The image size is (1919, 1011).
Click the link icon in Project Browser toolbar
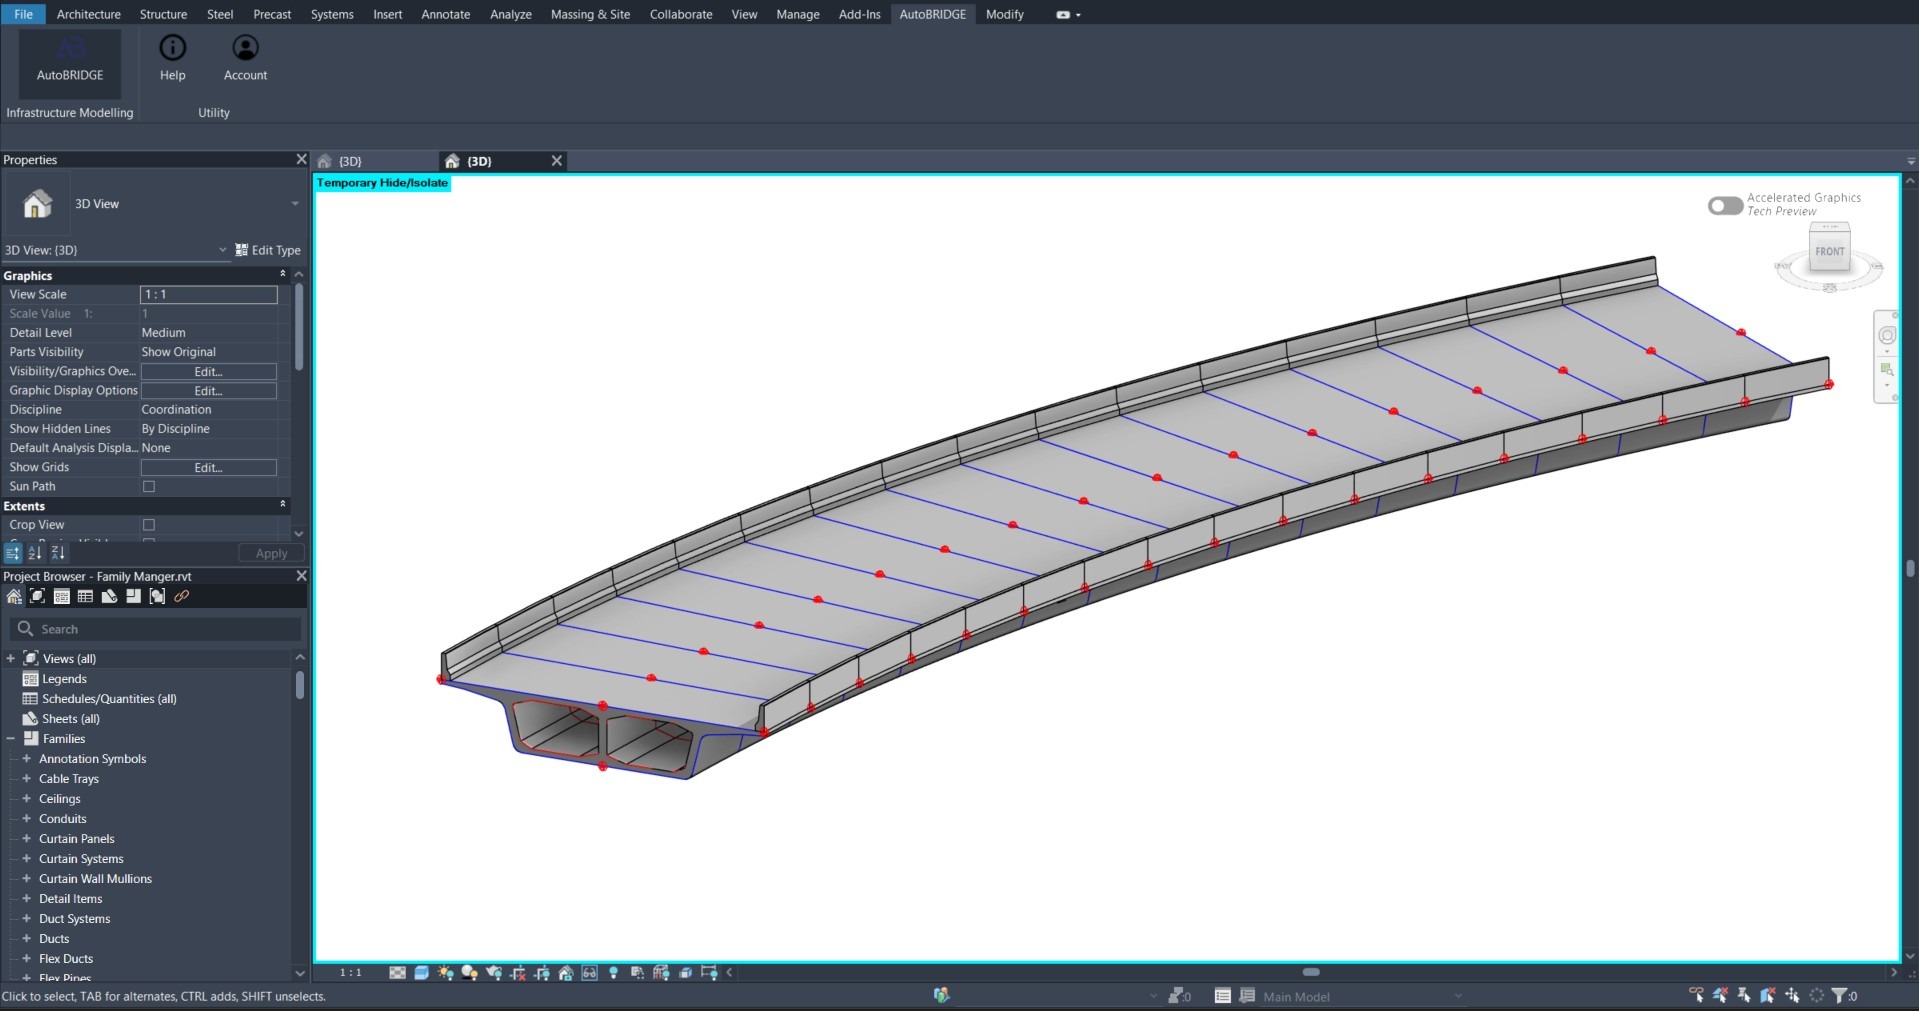[x=182, y=597]
